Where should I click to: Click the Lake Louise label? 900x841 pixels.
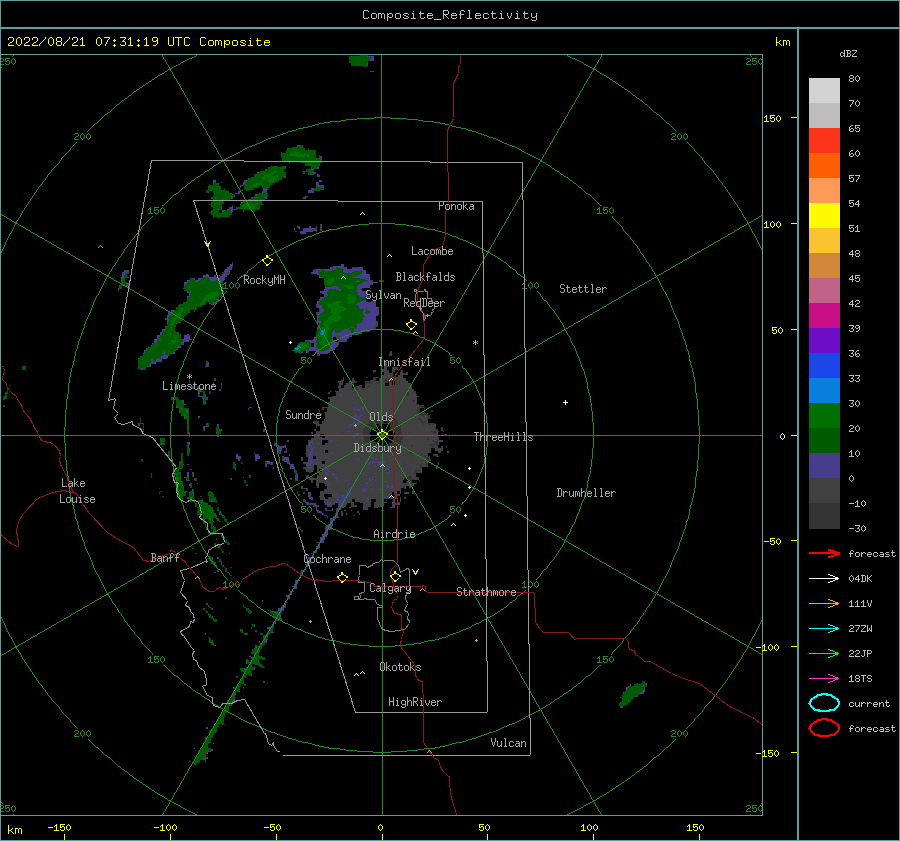pos(77,491)
